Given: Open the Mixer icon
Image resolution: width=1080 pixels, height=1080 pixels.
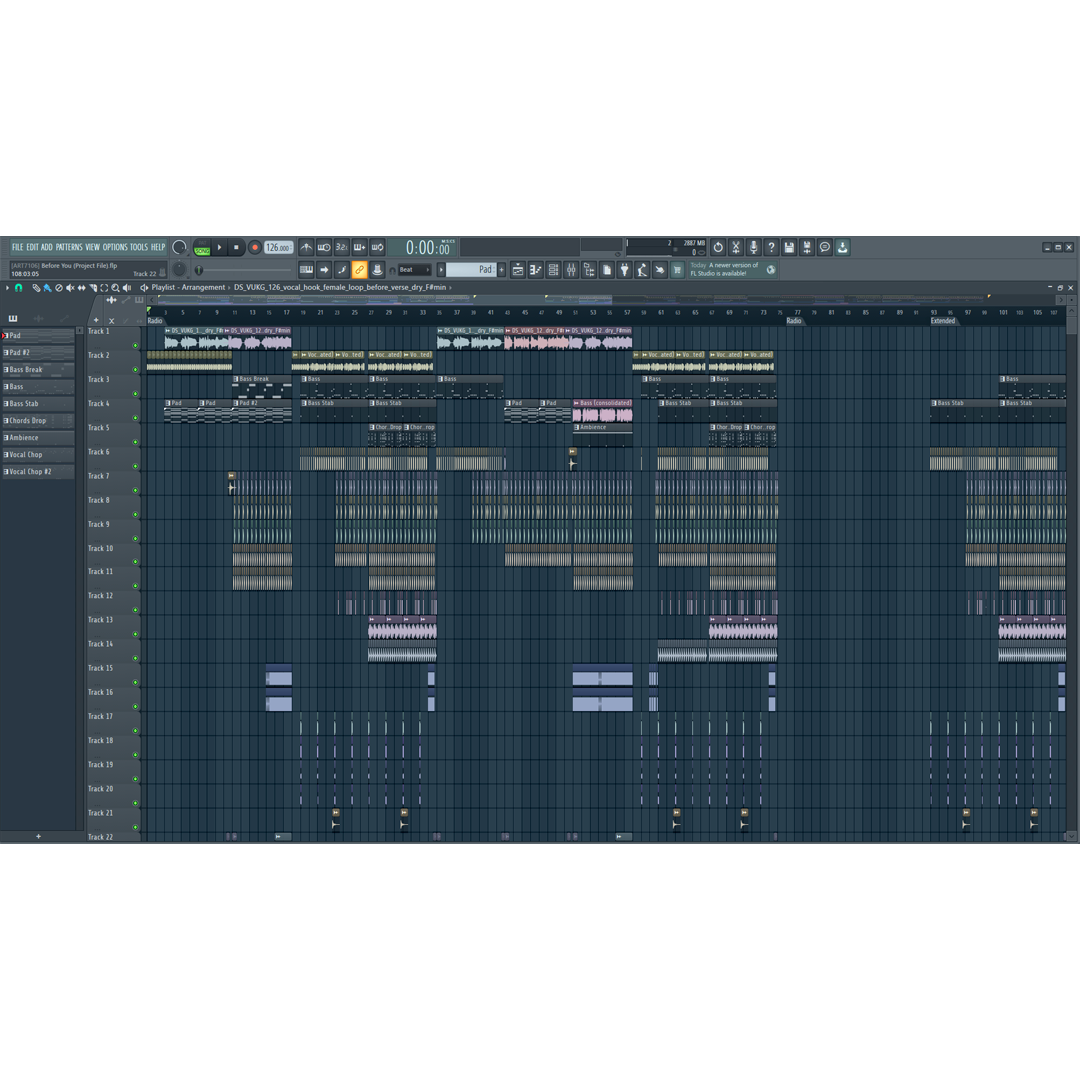Looking at the screenshot, I should [571, 269].
